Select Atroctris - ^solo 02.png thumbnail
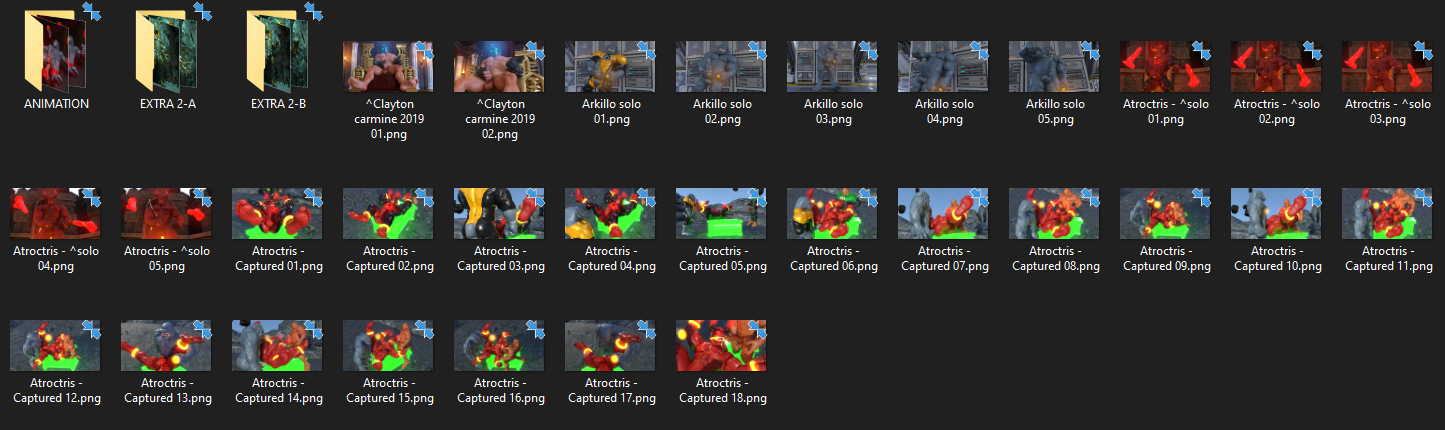 pos(1276,66)
